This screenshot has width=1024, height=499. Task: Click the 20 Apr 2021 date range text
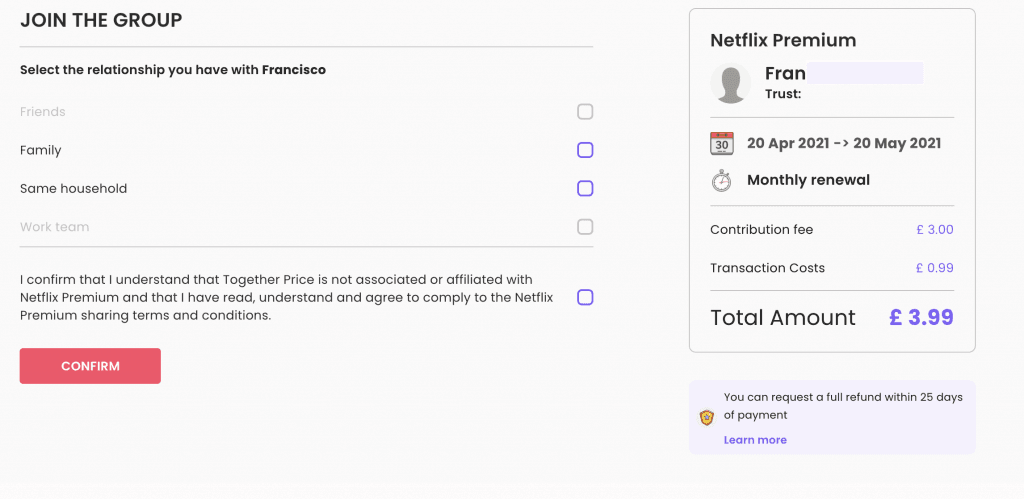coord(844,144)
